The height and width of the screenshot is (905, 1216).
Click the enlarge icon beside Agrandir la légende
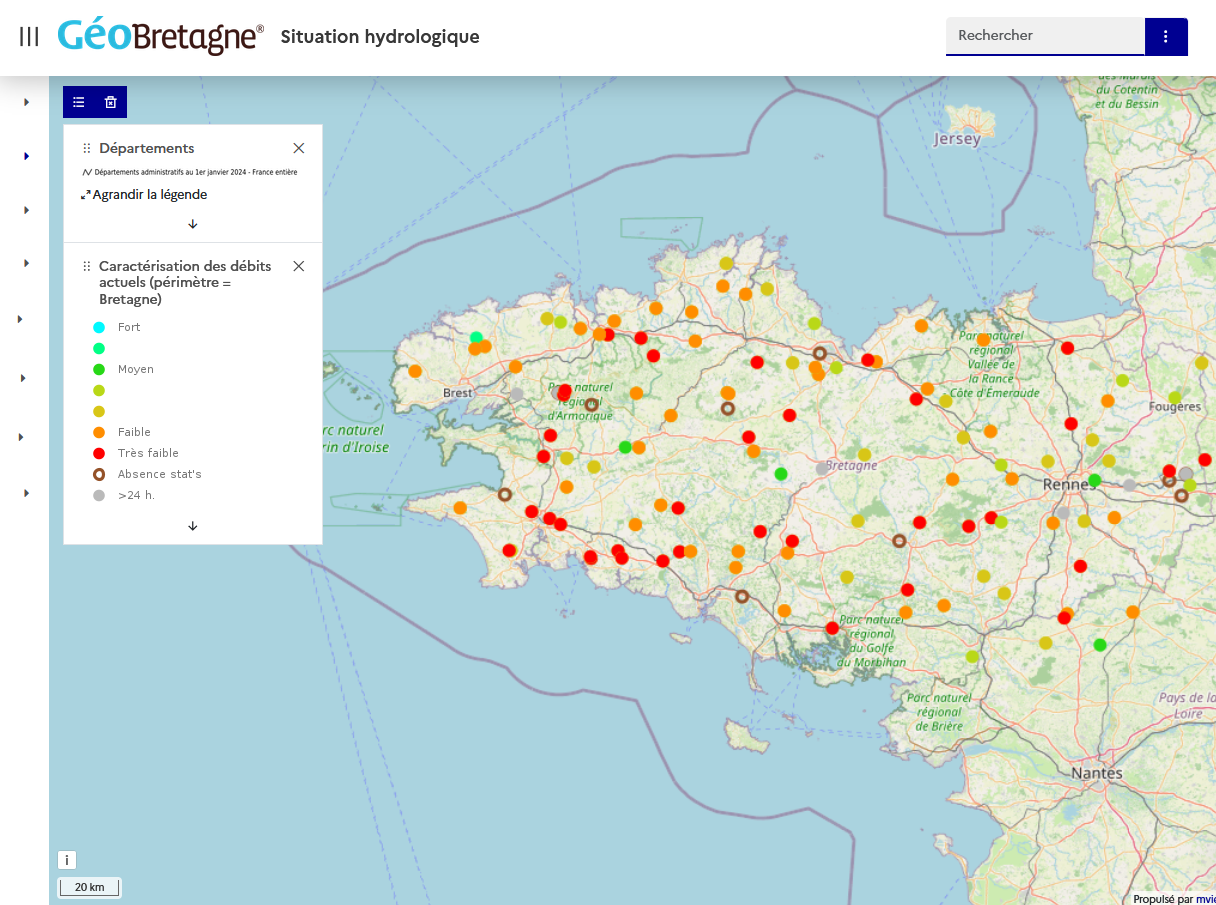[x=86, y=195]
